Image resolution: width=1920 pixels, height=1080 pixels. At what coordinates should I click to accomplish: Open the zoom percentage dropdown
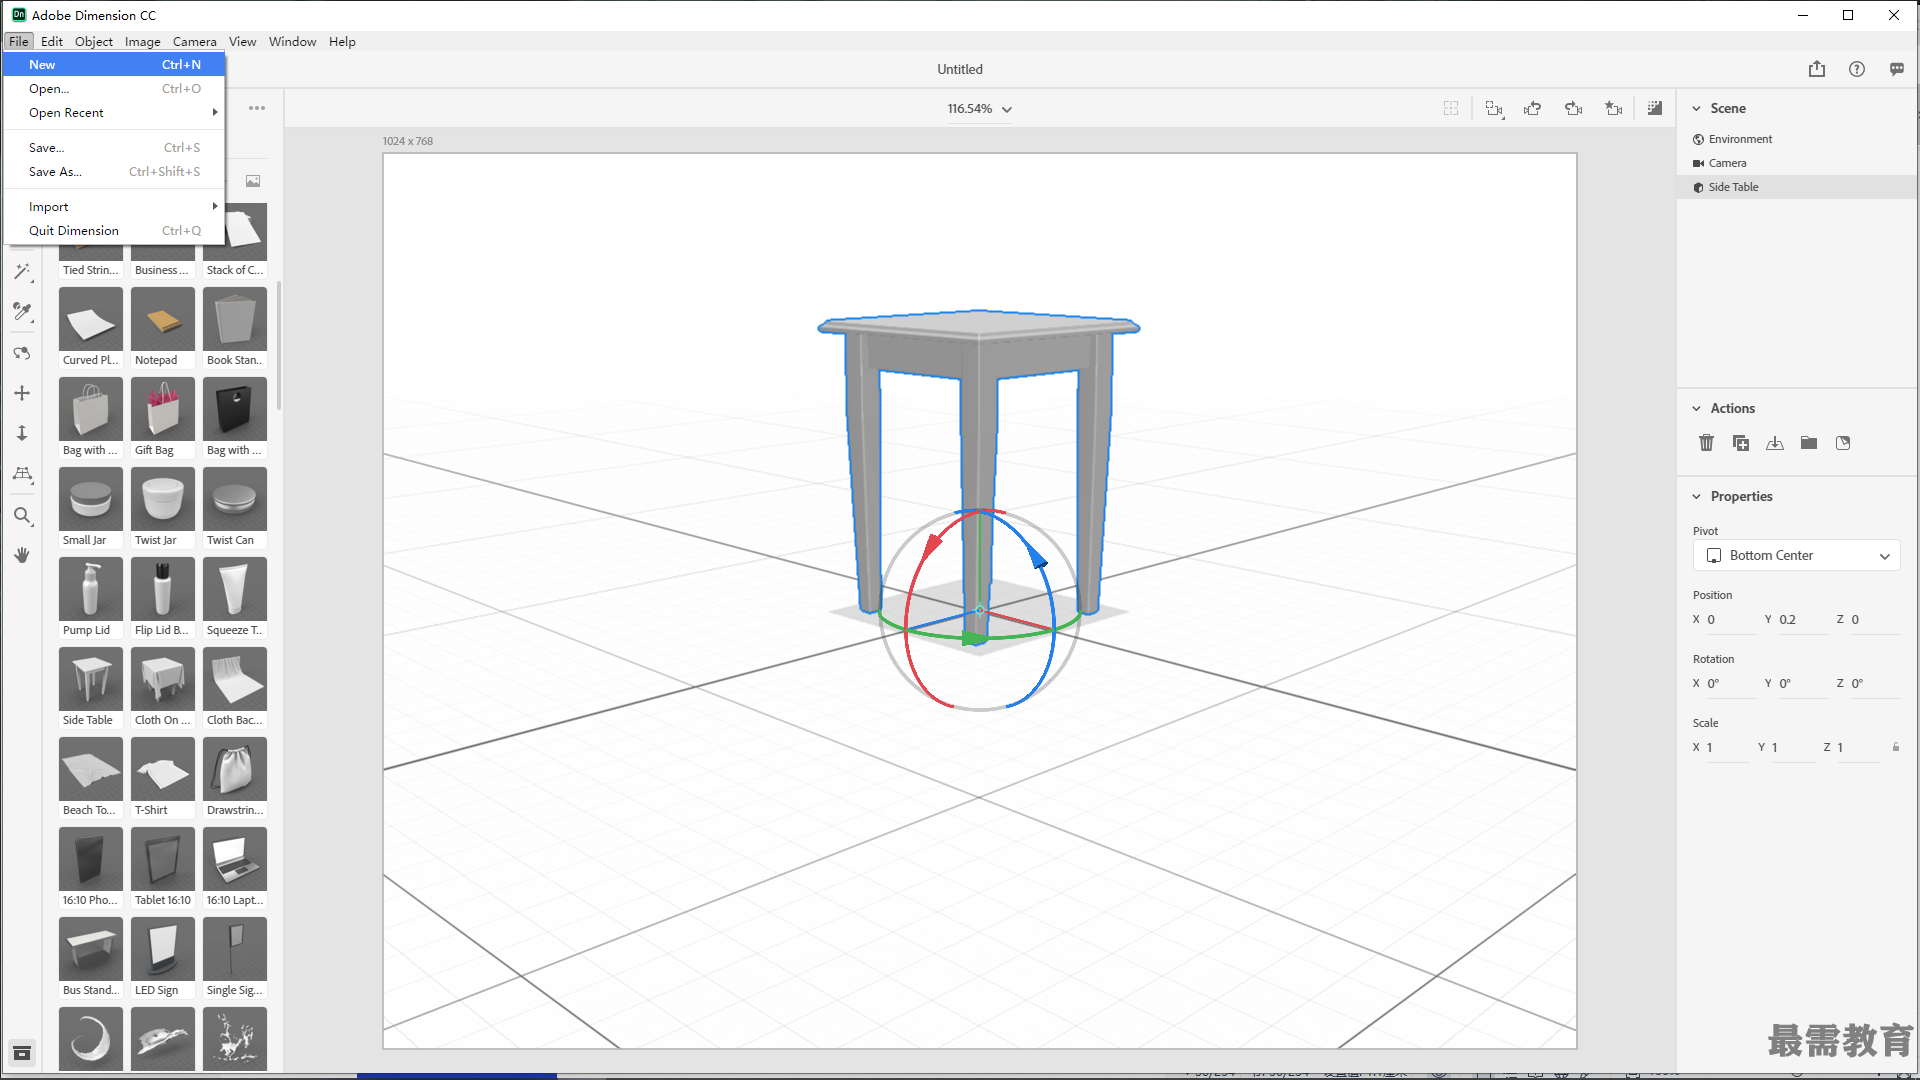(x=980, y=109)
